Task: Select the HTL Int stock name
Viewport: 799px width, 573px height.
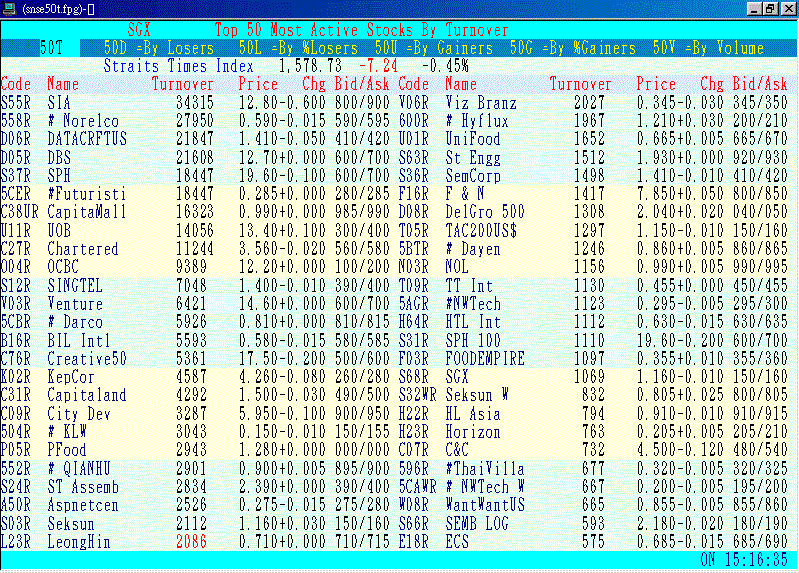Action: click(473, 322)
